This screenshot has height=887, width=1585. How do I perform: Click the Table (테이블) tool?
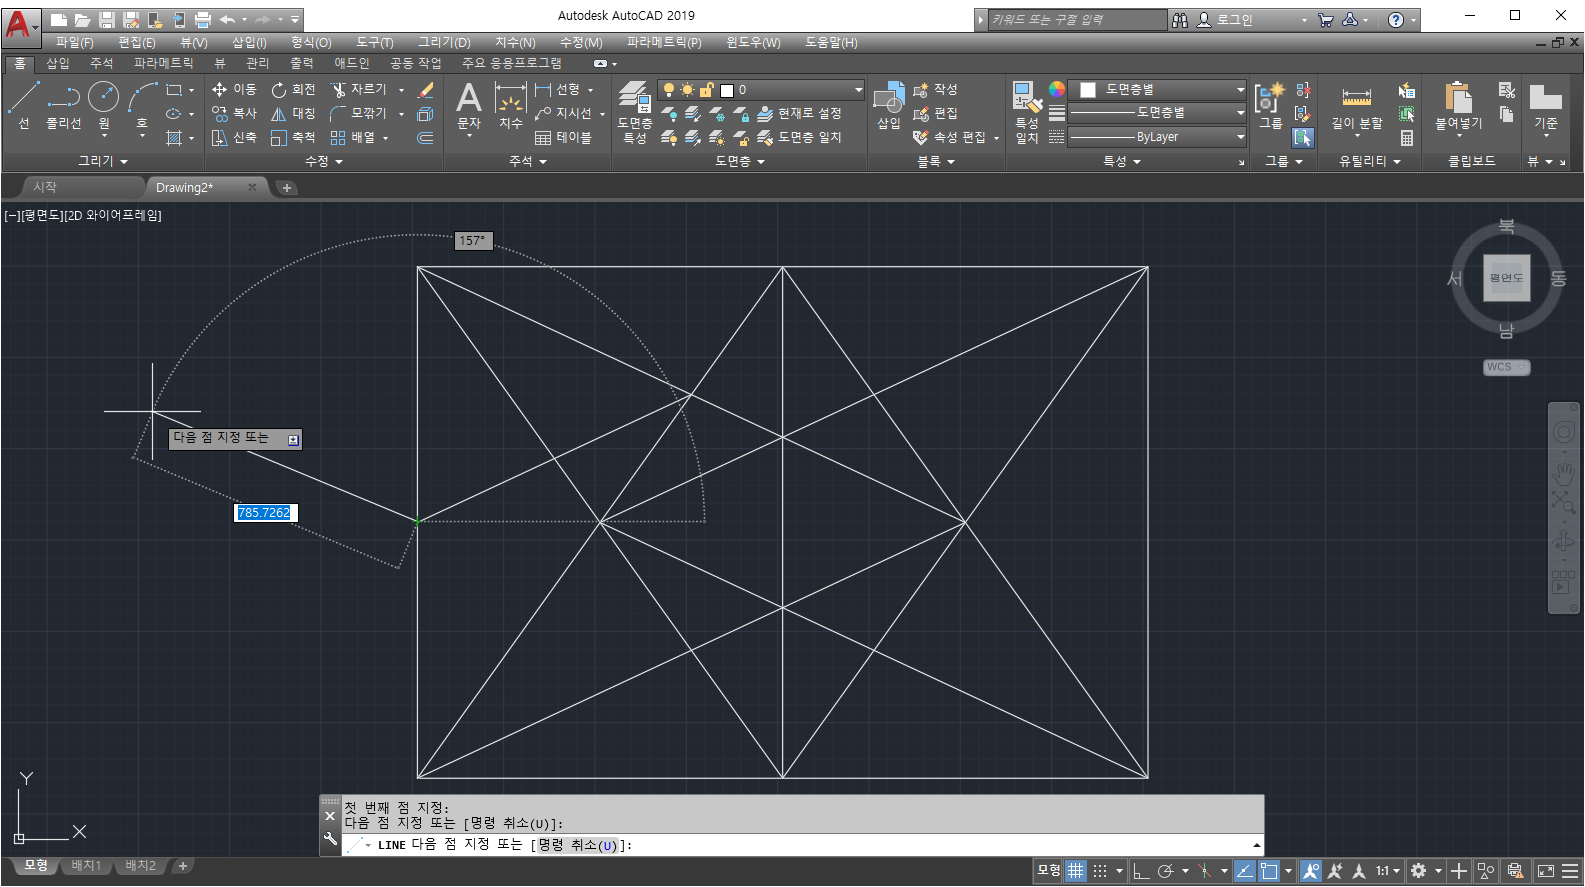[x=563, y=137]
